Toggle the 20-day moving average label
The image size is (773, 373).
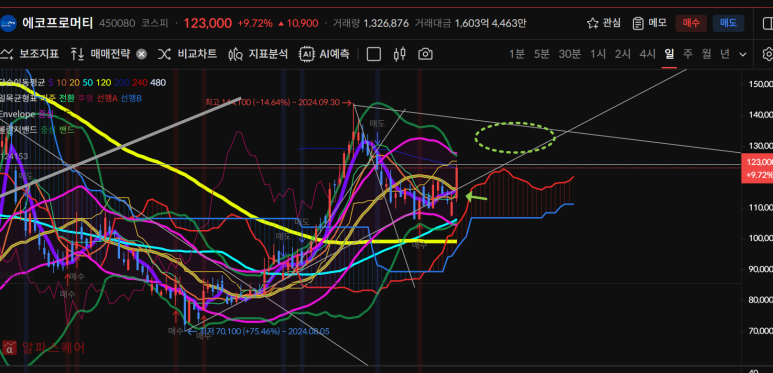pyautogui.click(x=74, y=83)
